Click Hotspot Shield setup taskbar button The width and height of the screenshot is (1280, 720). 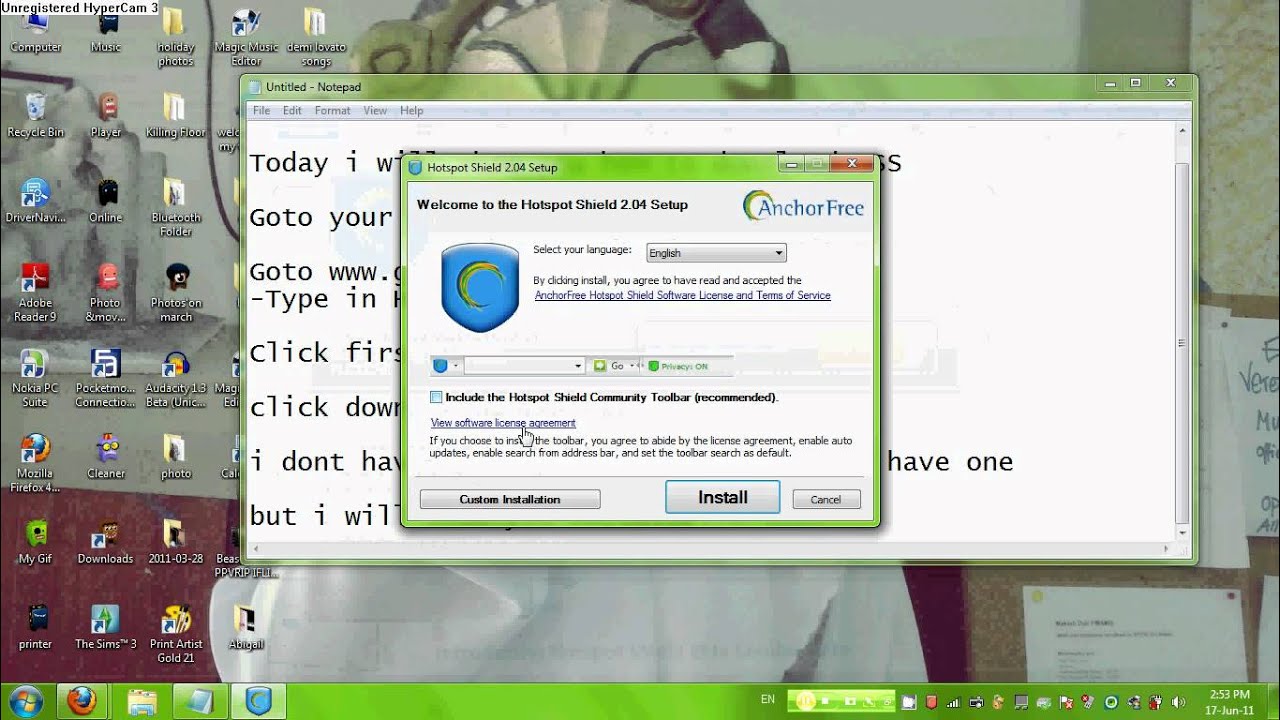tap(259, 701)
